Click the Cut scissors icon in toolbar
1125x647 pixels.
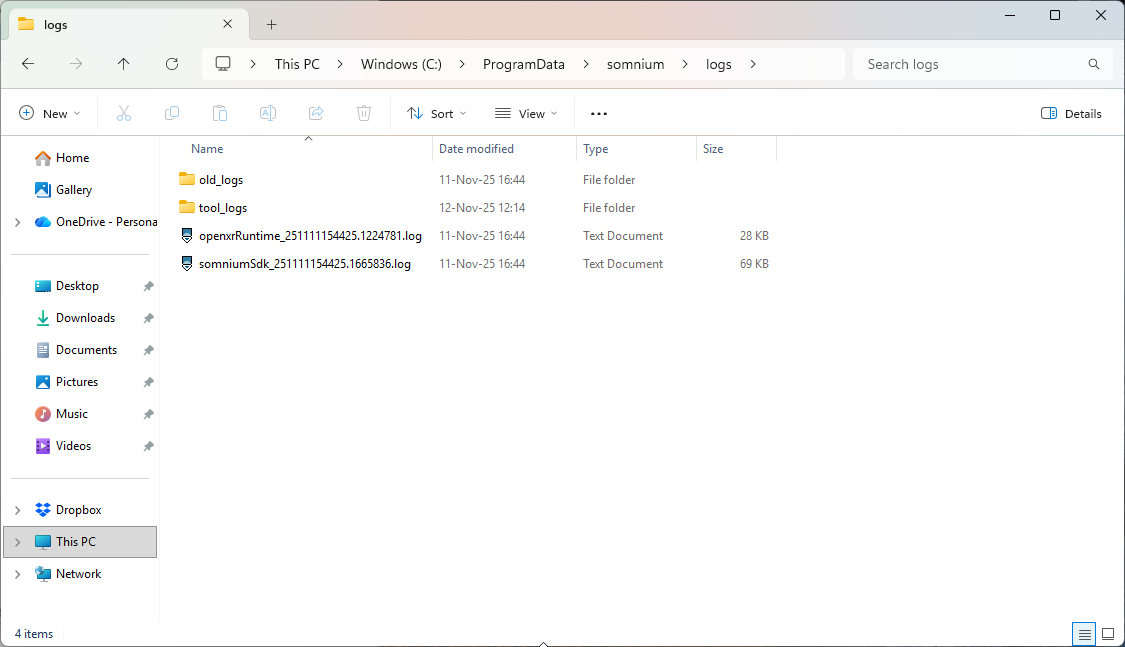pyautogui.click(x=124, y=114)
